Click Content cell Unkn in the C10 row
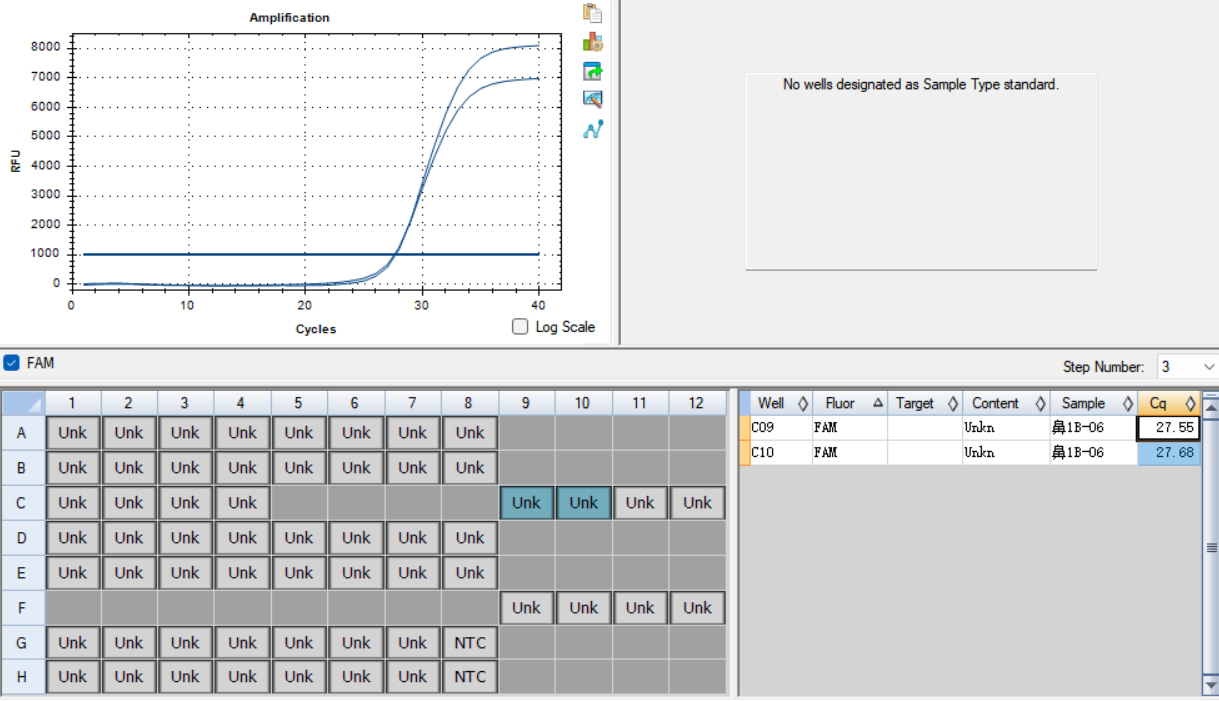Image resolution: width=1219 pixels, height=701 pixels. click(1005, 453)
